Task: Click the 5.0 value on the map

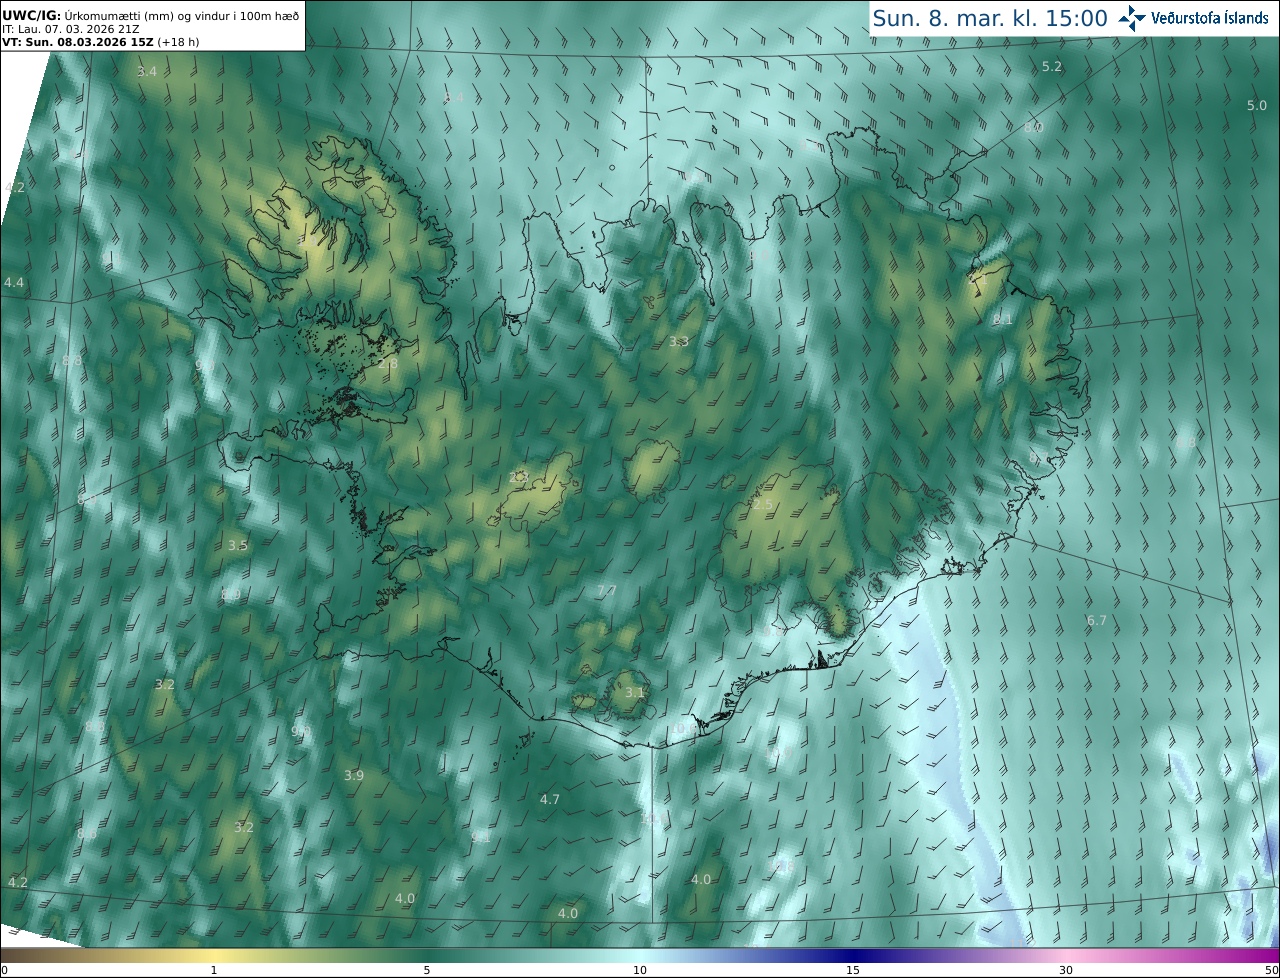Action: point(1257,106)
